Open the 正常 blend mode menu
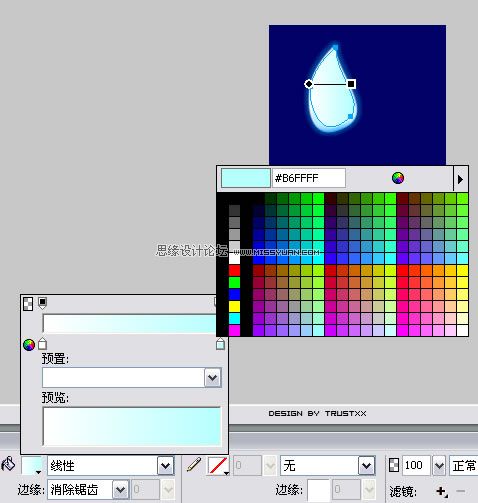The height and width of the screenshot is (503, 478). 464,465
